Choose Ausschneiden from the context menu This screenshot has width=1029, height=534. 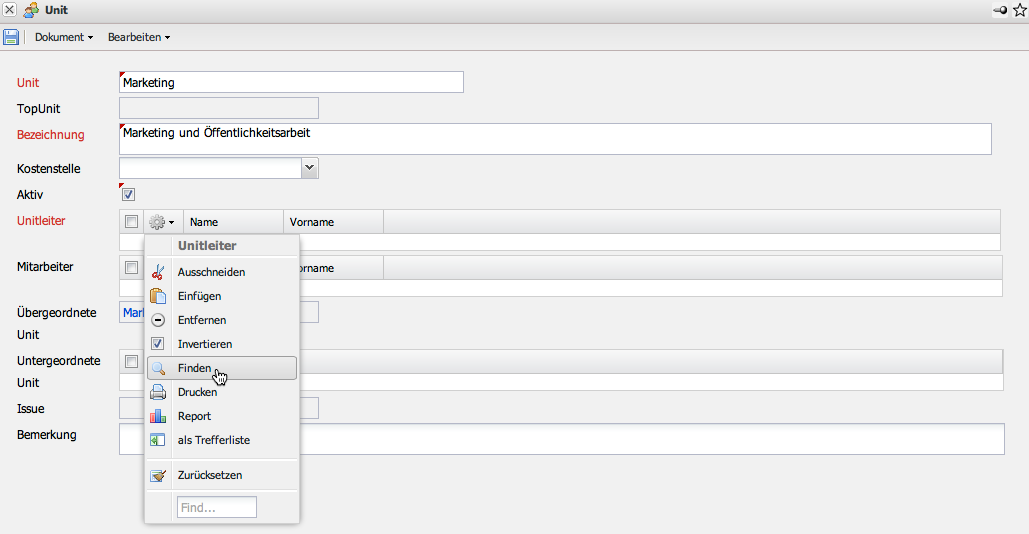coord(222,272)
